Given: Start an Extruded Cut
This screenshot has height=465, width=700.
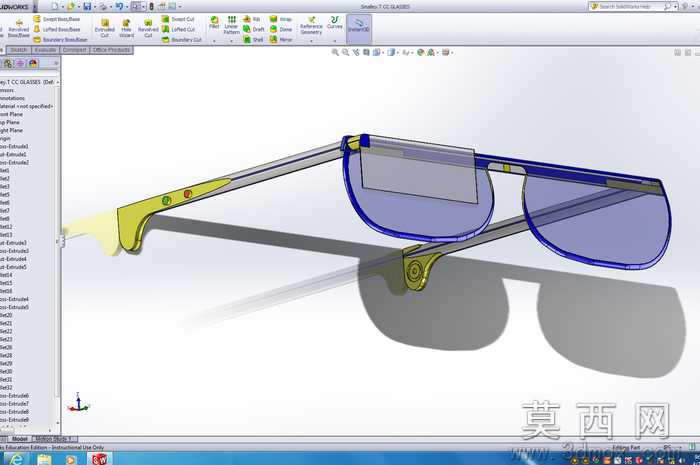Looking at the screenshot, I should pos(104,28).
